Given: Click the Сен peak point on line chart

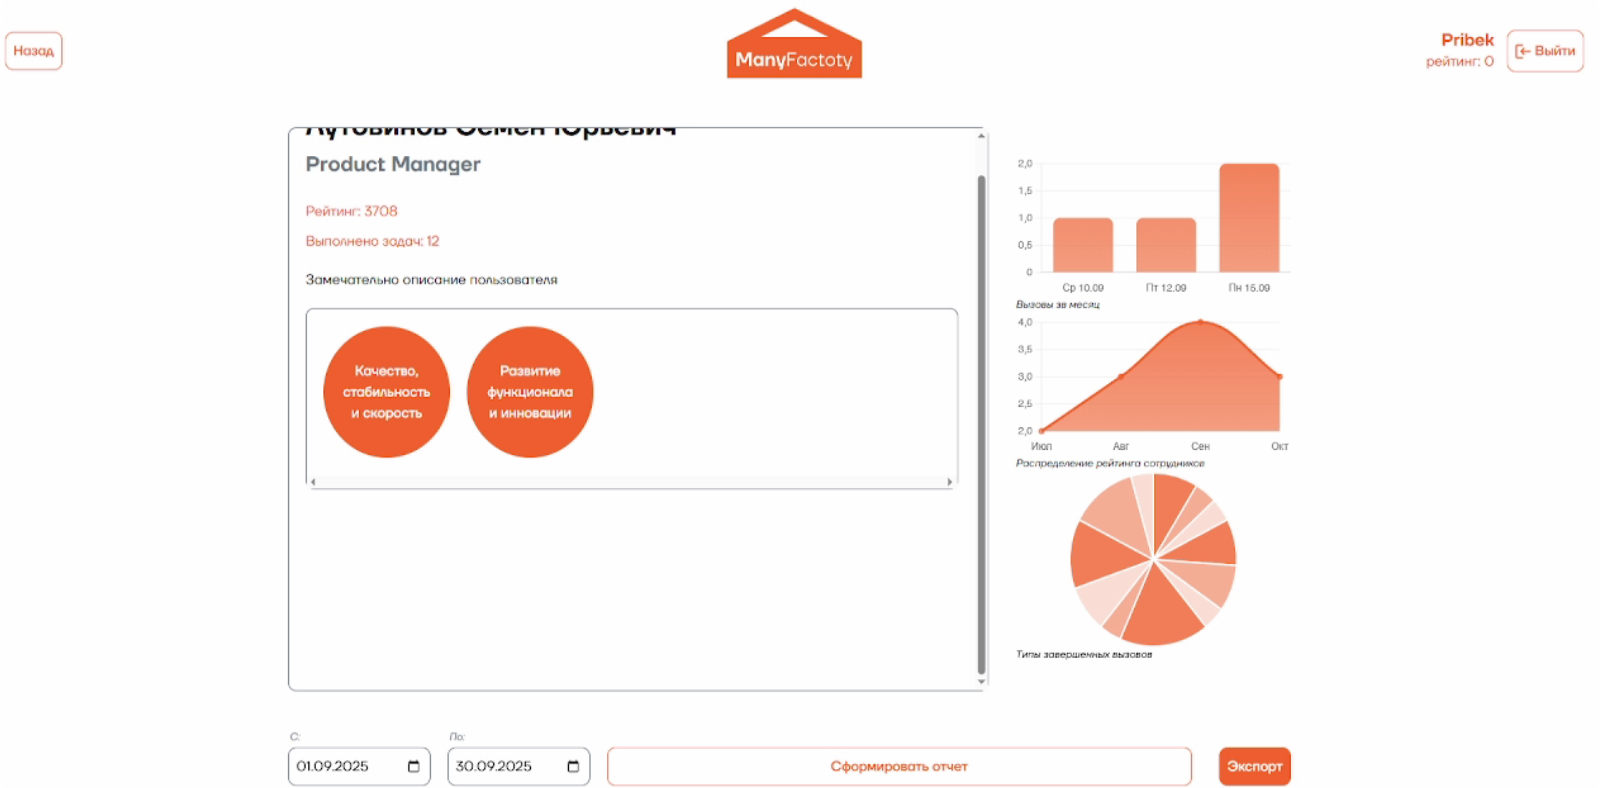Looking at the screenshot, I should [x=1200, y=322].
